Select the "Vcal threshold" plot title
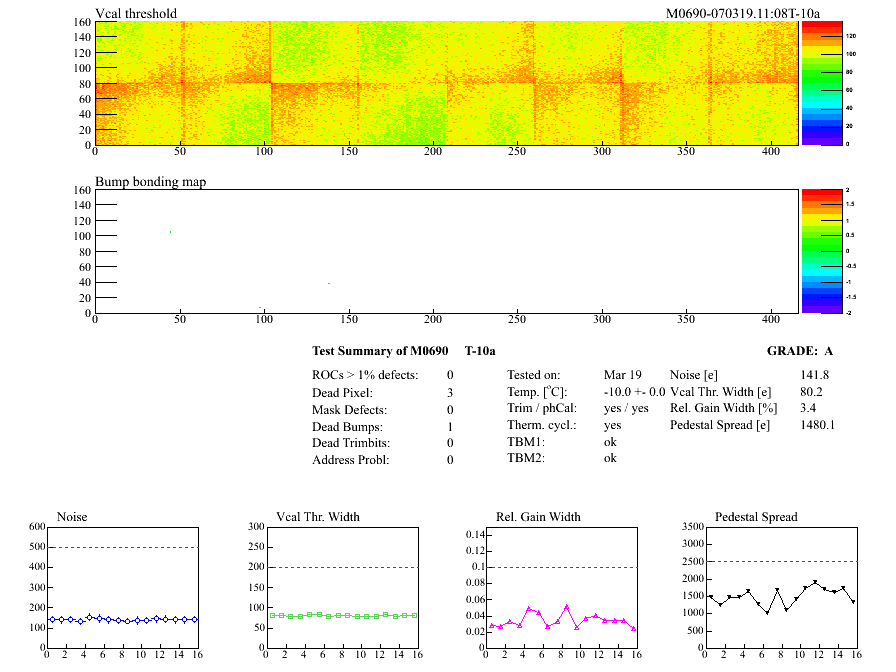The height and width of the screenshot is (672, 896). [136, 13]
